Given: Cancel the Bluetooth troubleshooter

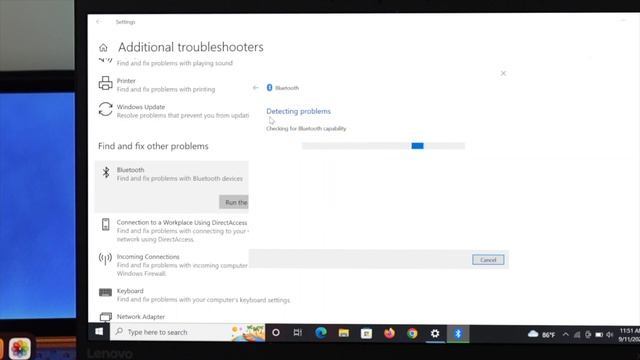Looking at the screenshot, I should click(488, 260).
